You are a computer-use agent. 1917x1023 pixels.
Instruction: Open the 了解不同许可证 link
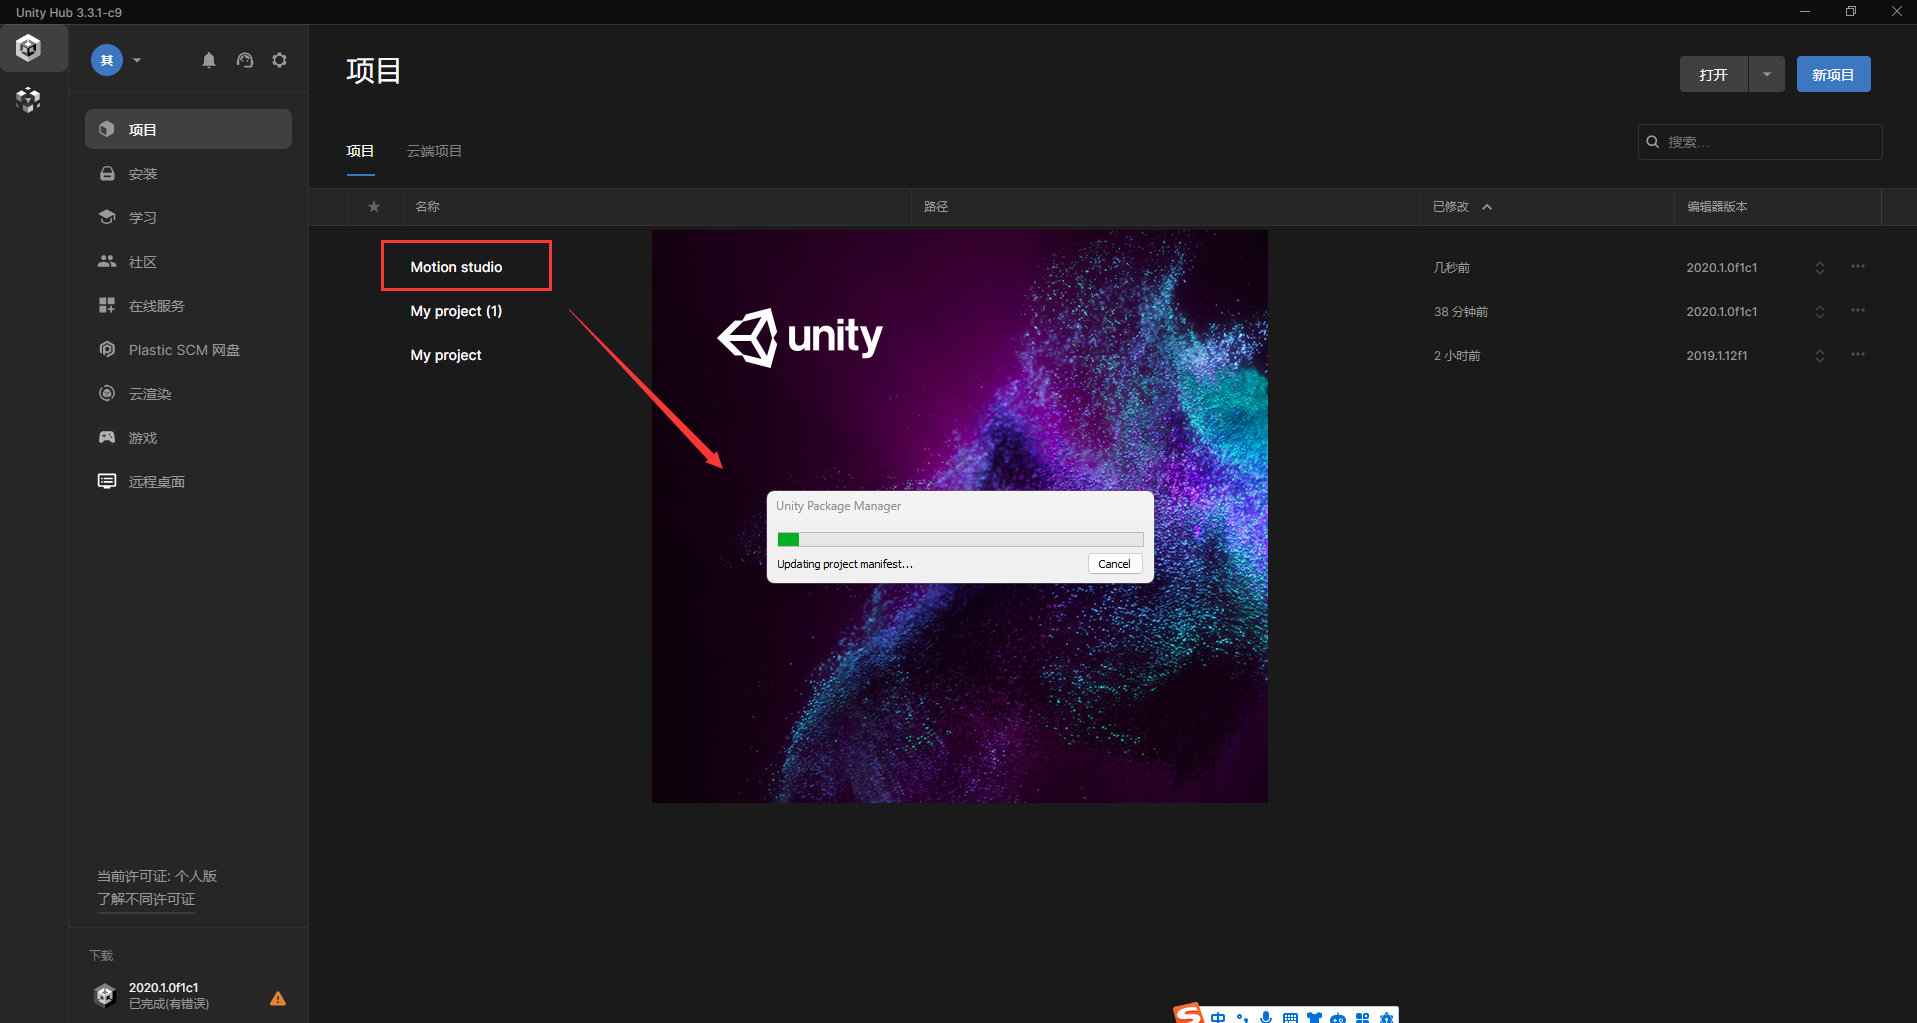point(146,899)
